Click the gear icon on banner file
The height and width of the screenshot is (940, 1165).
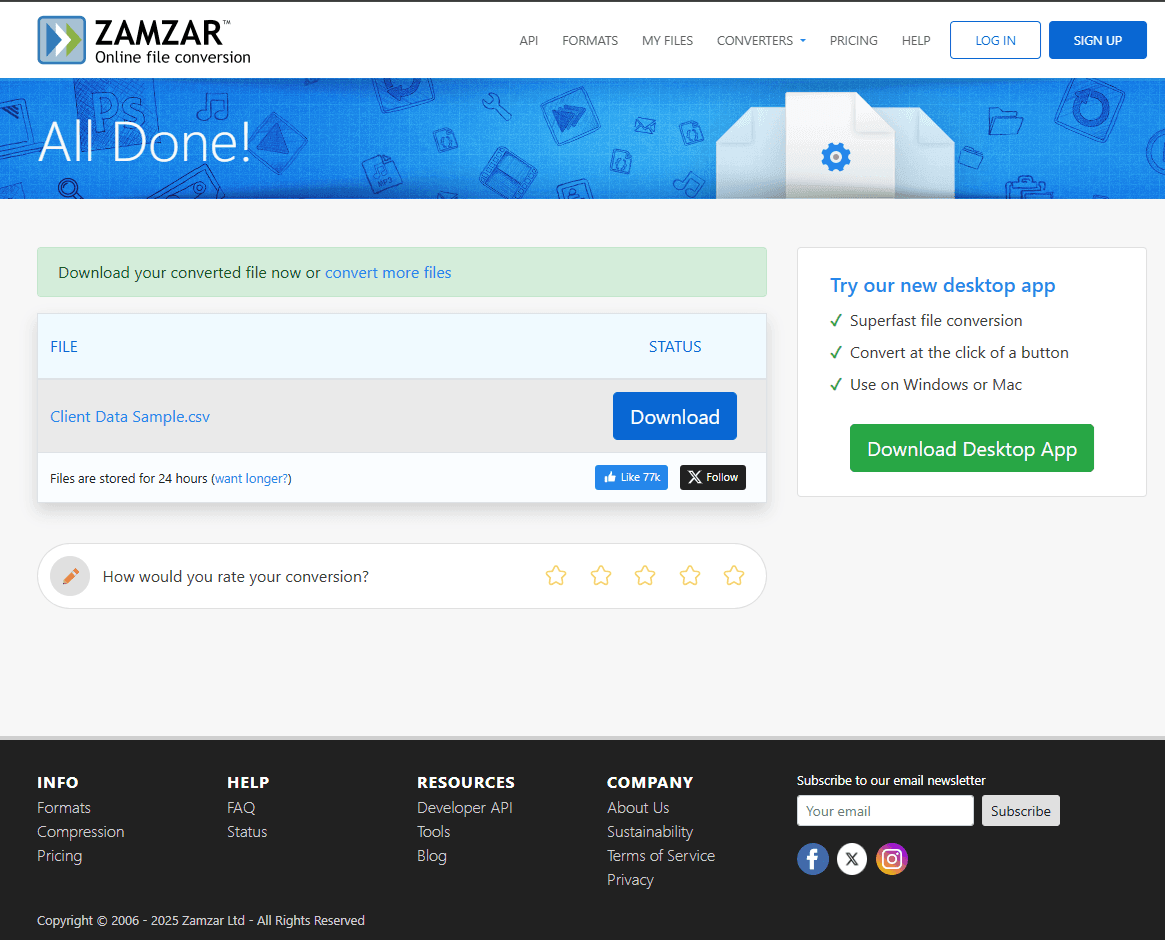pyautogui.click(x=836, y=157)
